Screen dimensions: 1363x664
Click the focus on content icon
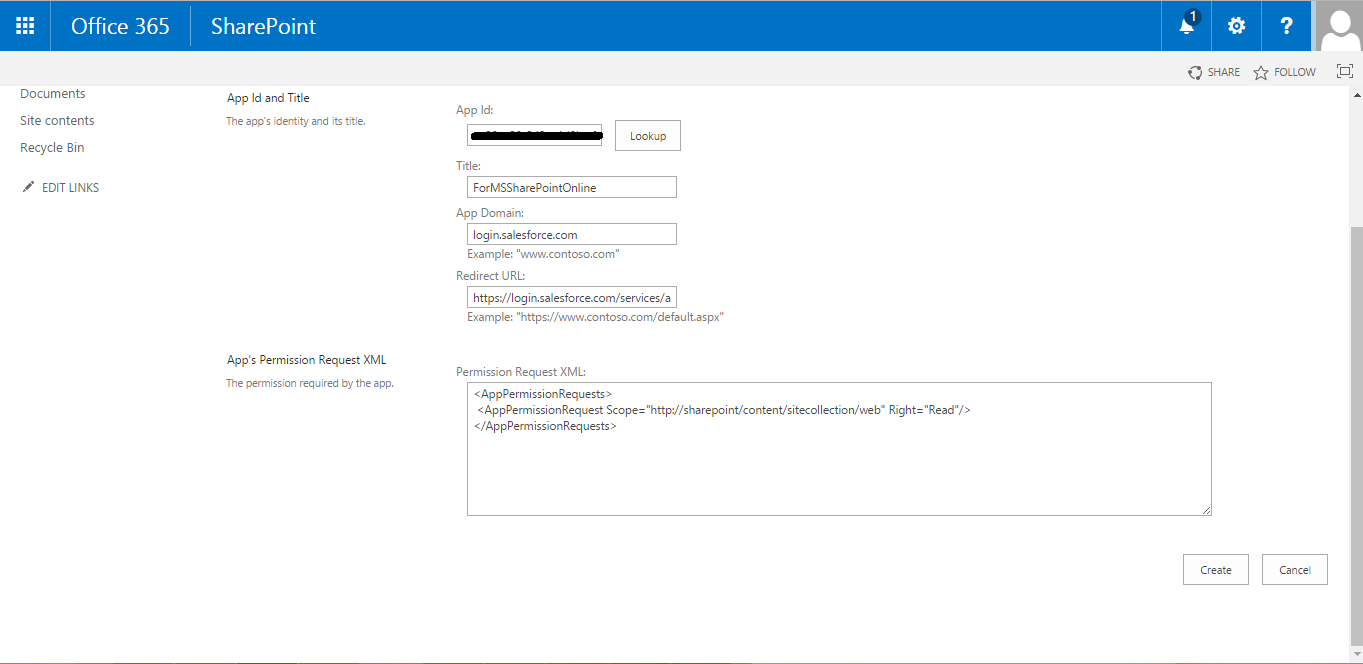coord(1345,71)
